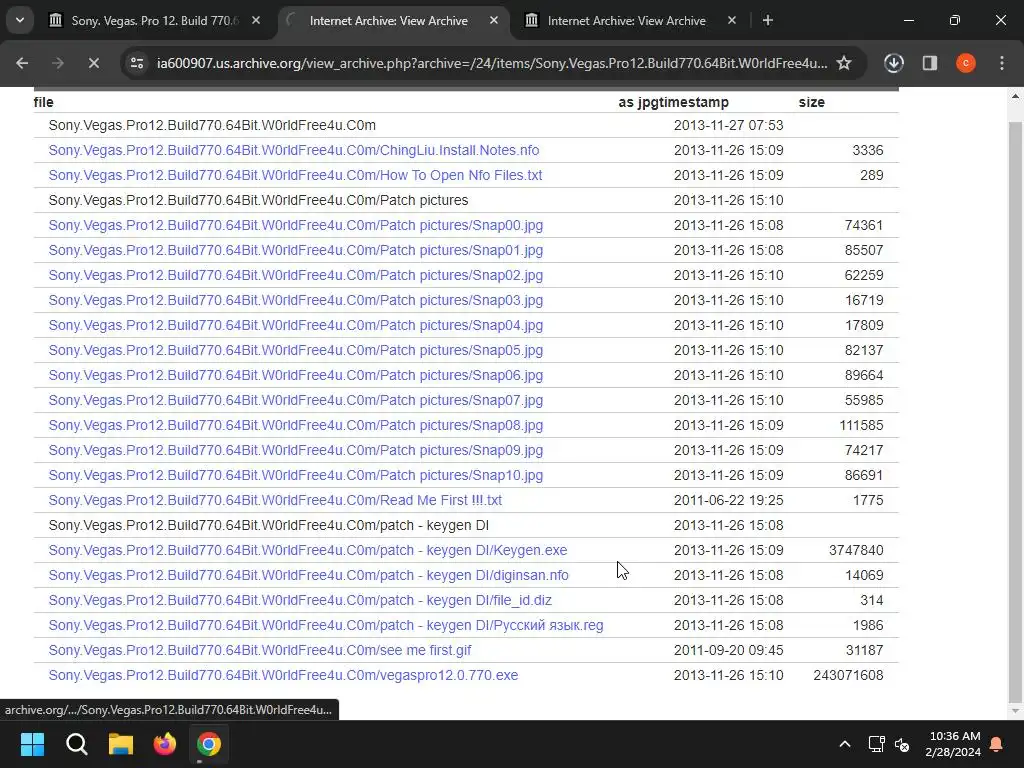
Task: Launch Firefox from the taskbar
Action: [165, 744]
